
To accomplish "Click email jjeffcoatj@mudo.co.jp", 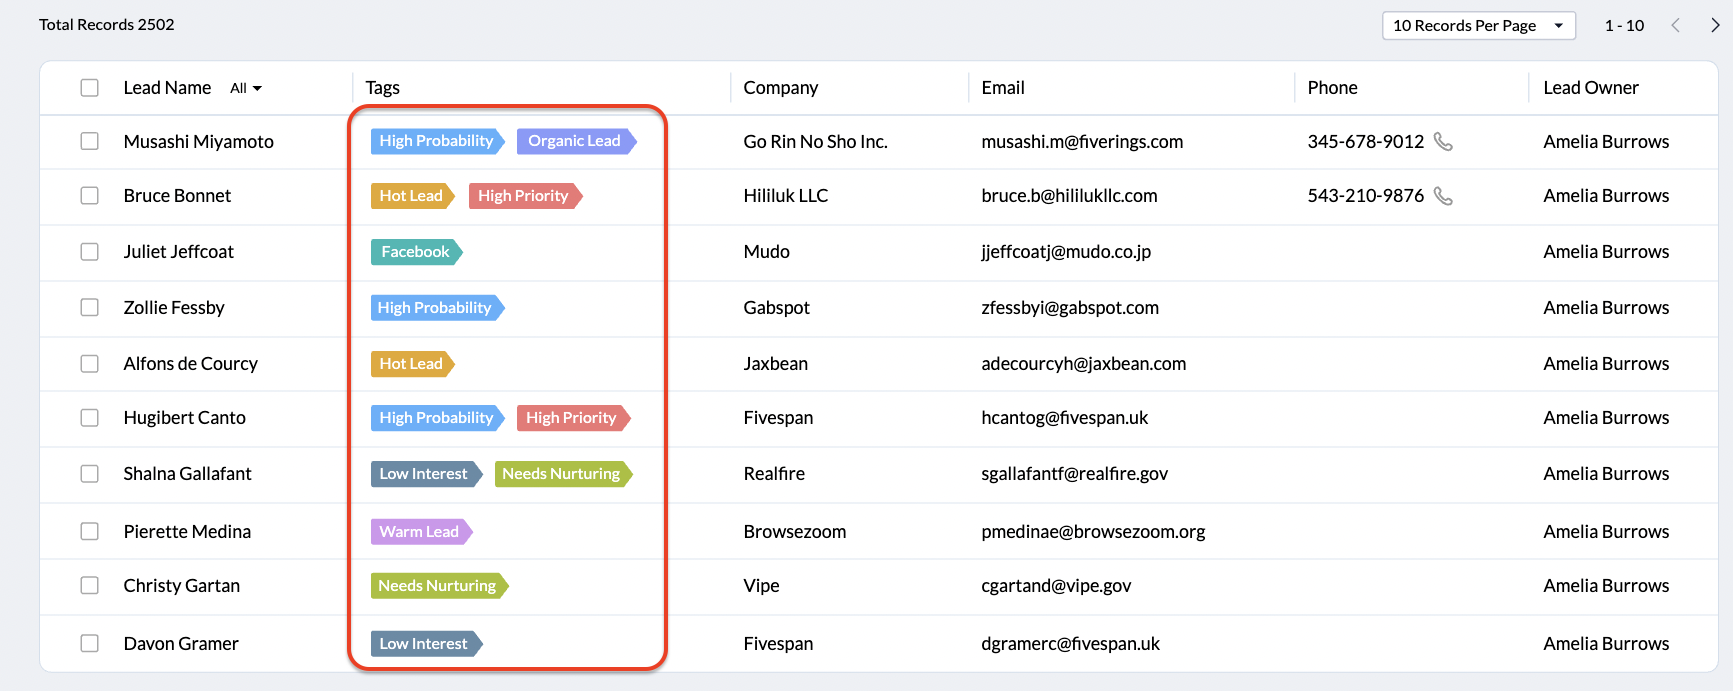I will (x=1066, y=251).
